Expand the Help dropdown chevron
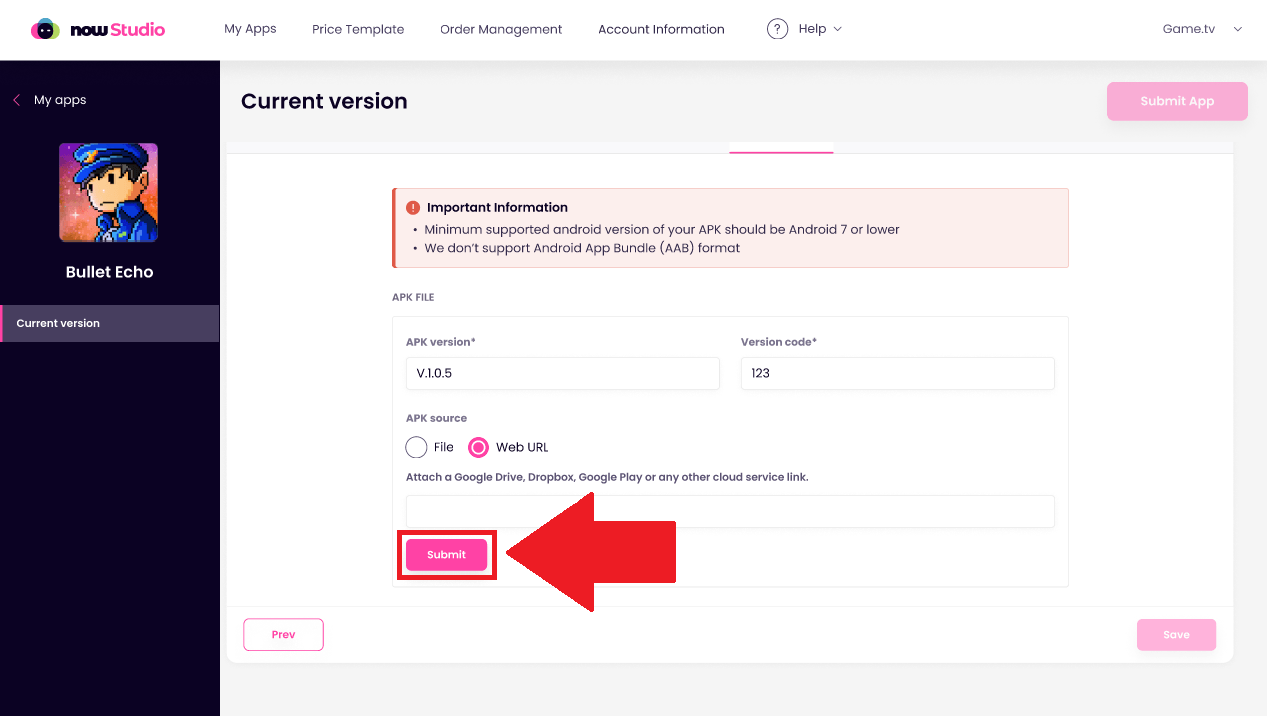The width and height of the screenshot is (1267, 716). point(837,29)
